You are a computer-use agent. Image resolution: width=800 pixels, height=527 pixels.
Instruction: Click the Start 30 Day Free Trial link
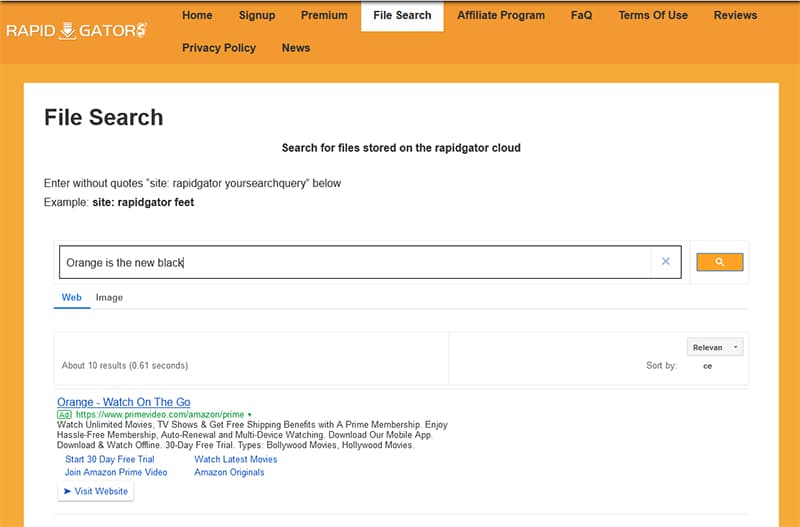click(110, 459)
